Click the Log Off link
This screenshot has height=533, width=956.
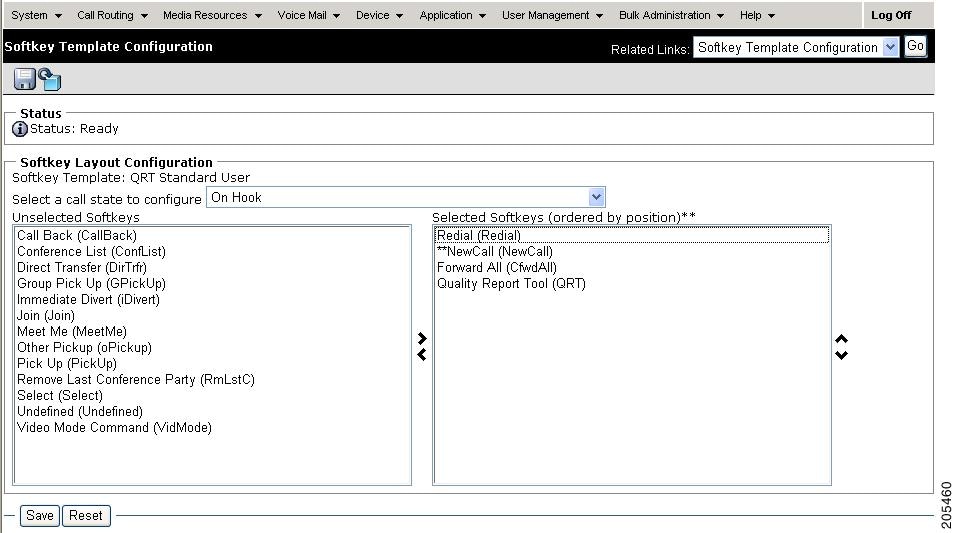click(891, 15)
